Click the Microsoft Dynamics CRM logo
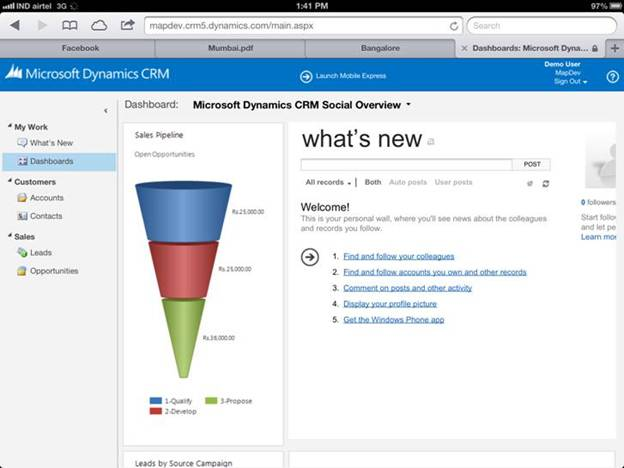 (x=88, y=74)
